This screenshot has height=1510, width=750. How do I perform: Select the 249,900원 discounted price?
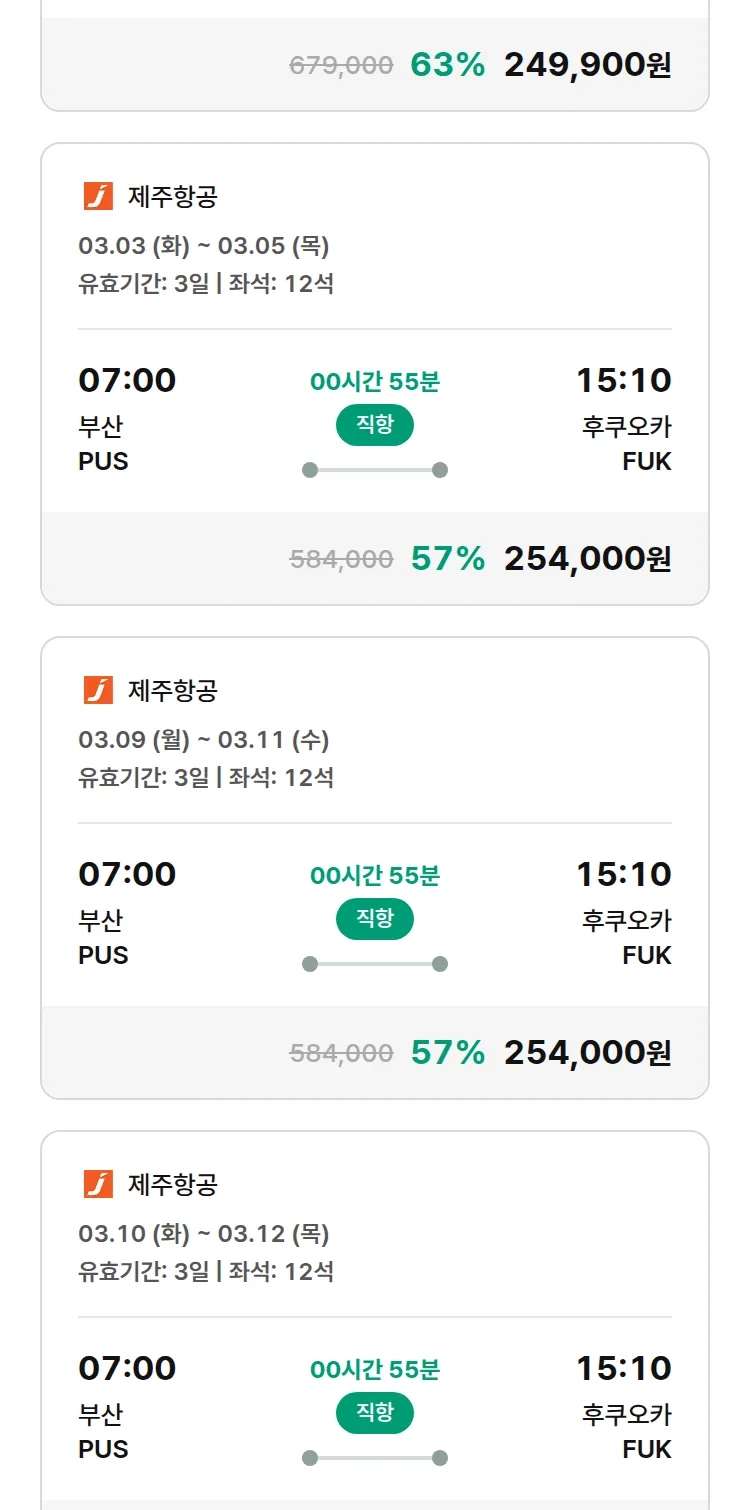pyautogui.click(x=587, y=65)
